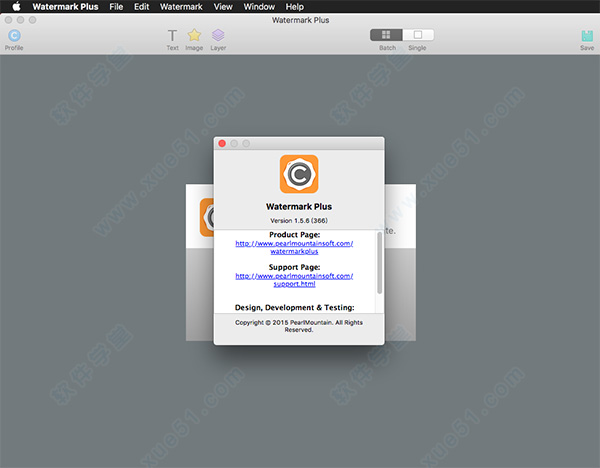The width and height of the screenshot is (600, 468).
Task: Open the Watermark Plus application menu
Action: coord(65,7)
